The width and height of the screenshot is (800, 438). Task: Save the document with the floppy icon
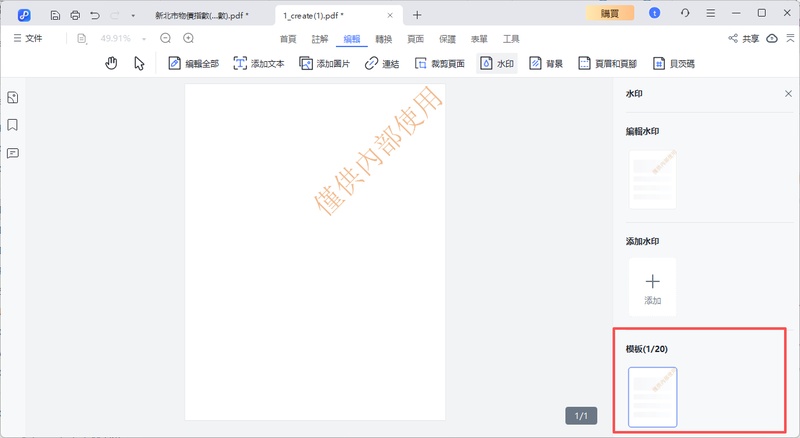coord(55,15)
